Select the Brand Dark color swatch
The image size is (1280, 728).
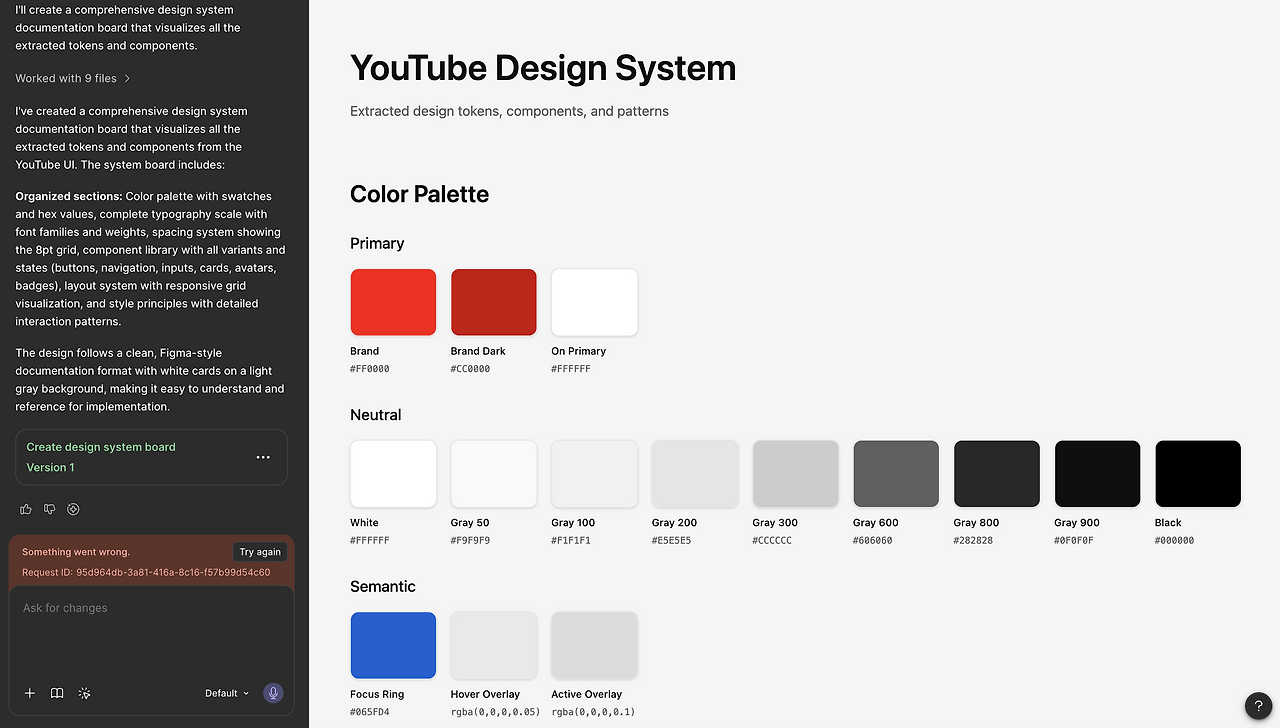point(494,302)
